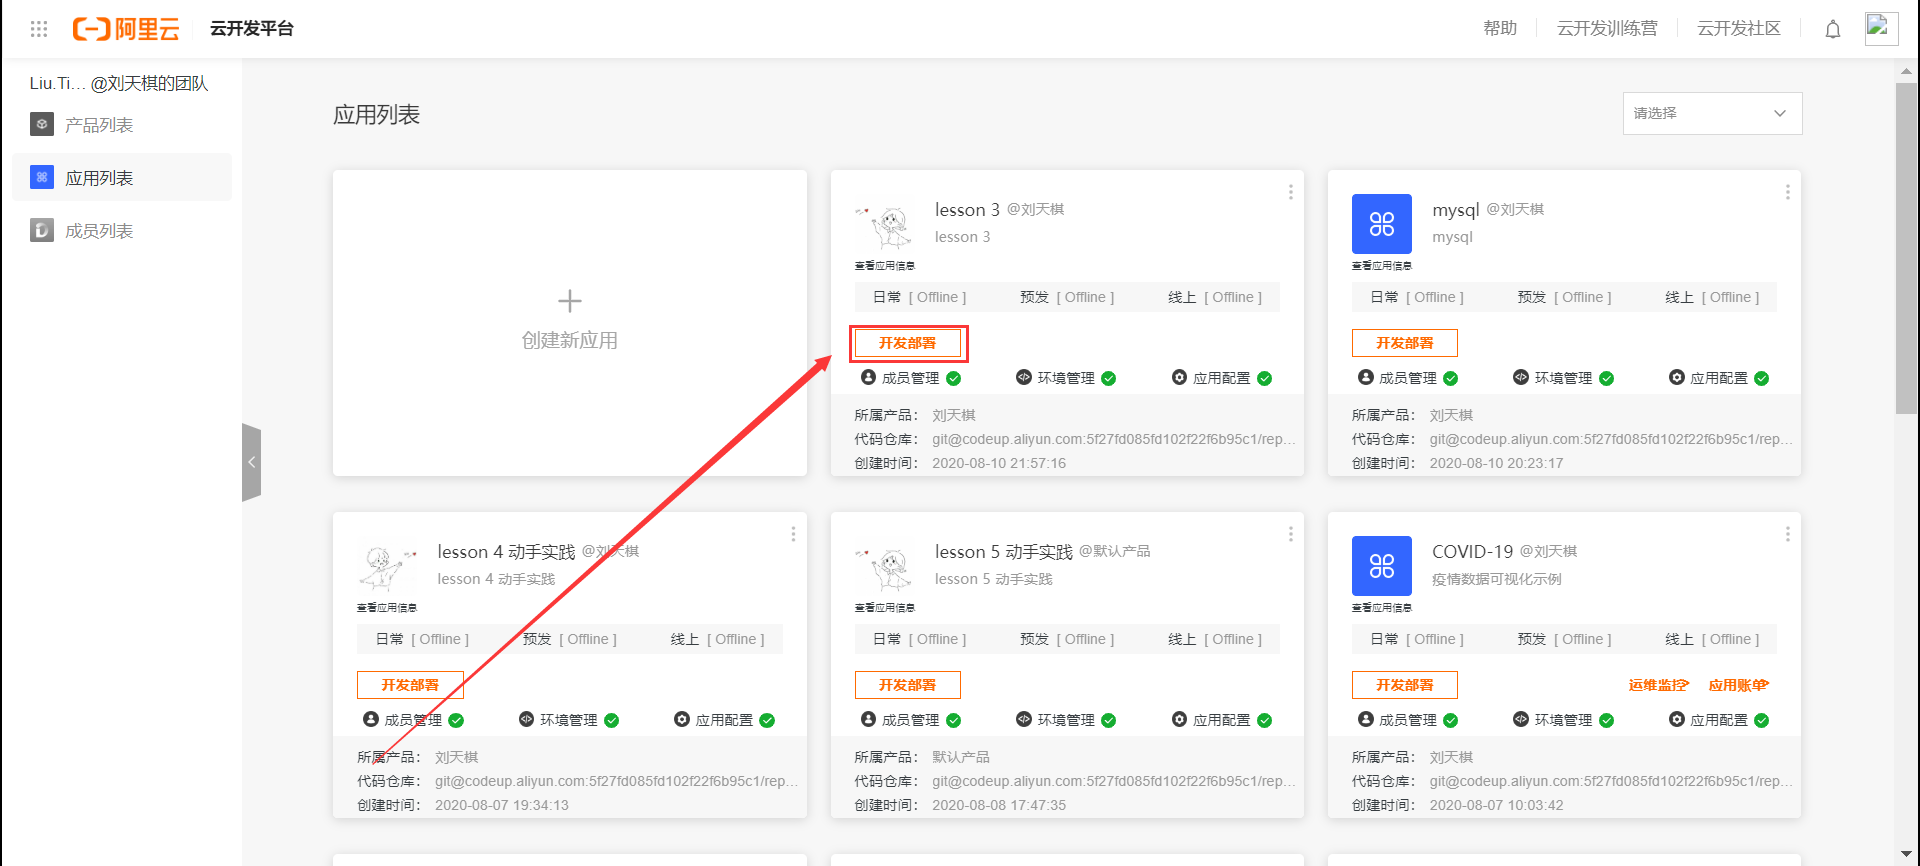Image resolution: width=1920 pixels, height=866 pixels.
Task: Click 环境管理 icon on mysql card
Action: [x=1520, y=377]
